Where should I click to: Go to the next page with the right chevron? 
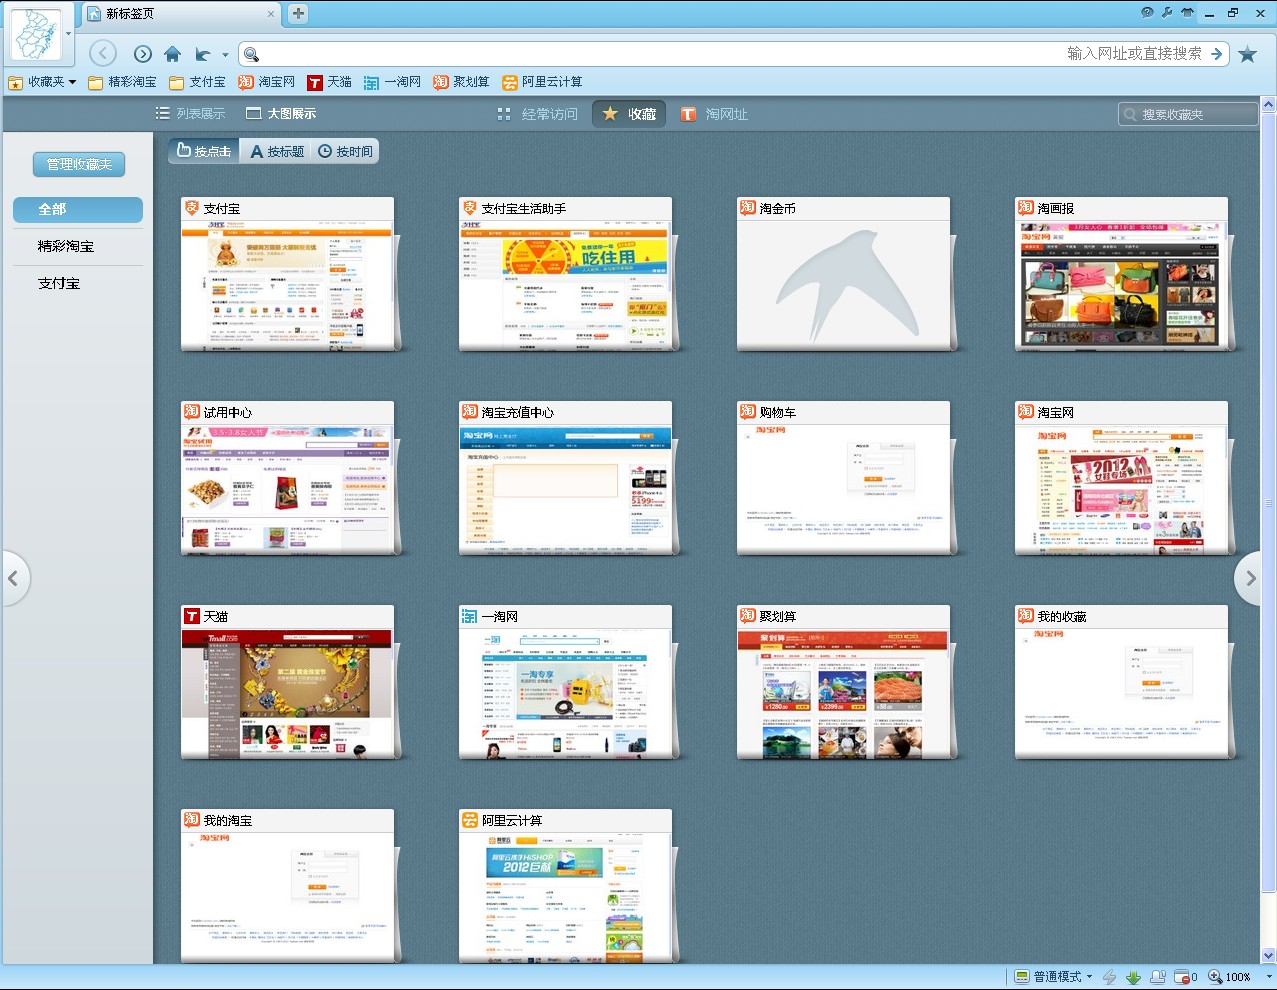[1249, 578]
